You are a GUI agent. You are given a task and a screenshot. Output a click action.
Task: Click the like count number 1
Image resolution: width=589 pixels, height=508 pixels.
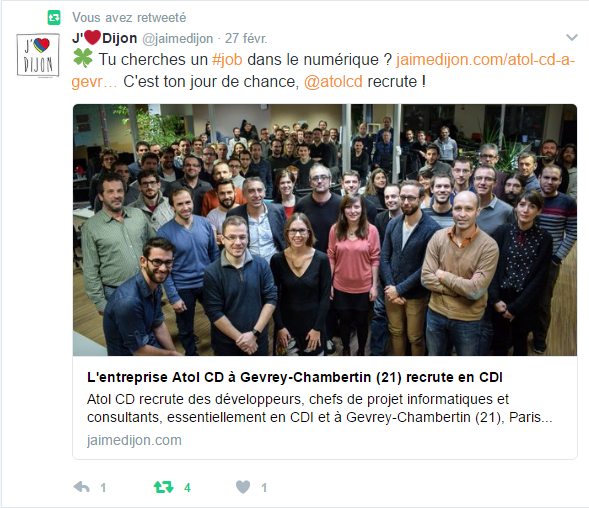(264, 488)
